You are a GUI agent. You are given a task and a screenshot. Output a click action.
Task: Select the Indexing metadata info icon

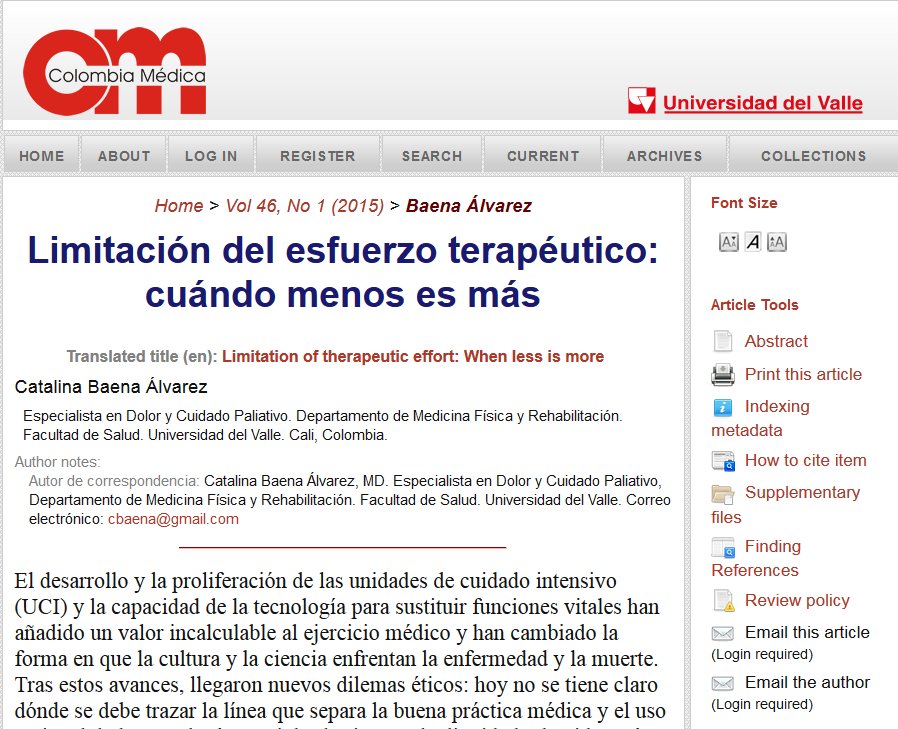(x=723, y=407)
